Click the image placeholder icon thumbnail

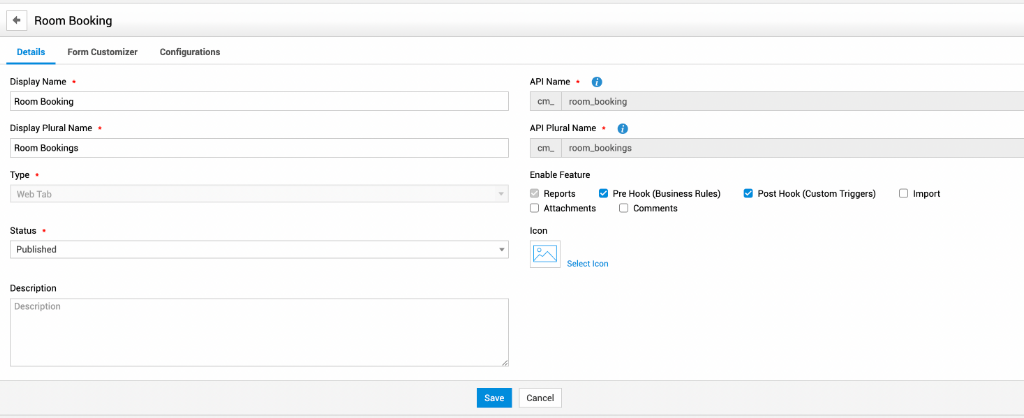[545, 254]
